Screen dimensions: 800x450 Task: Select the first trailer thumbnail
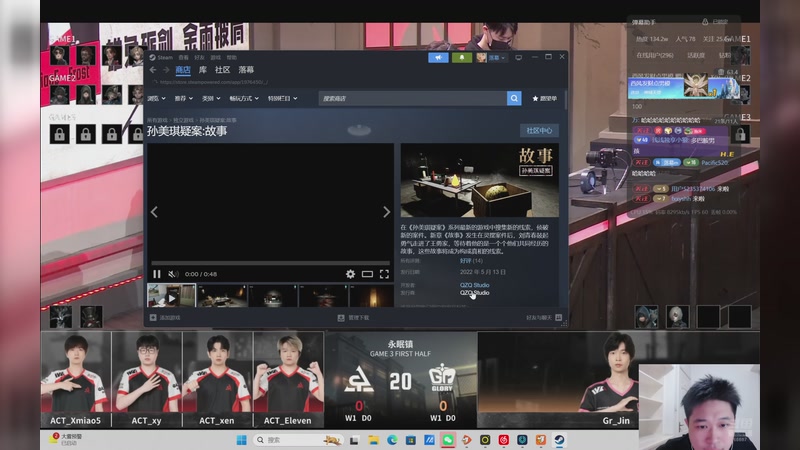171,295
